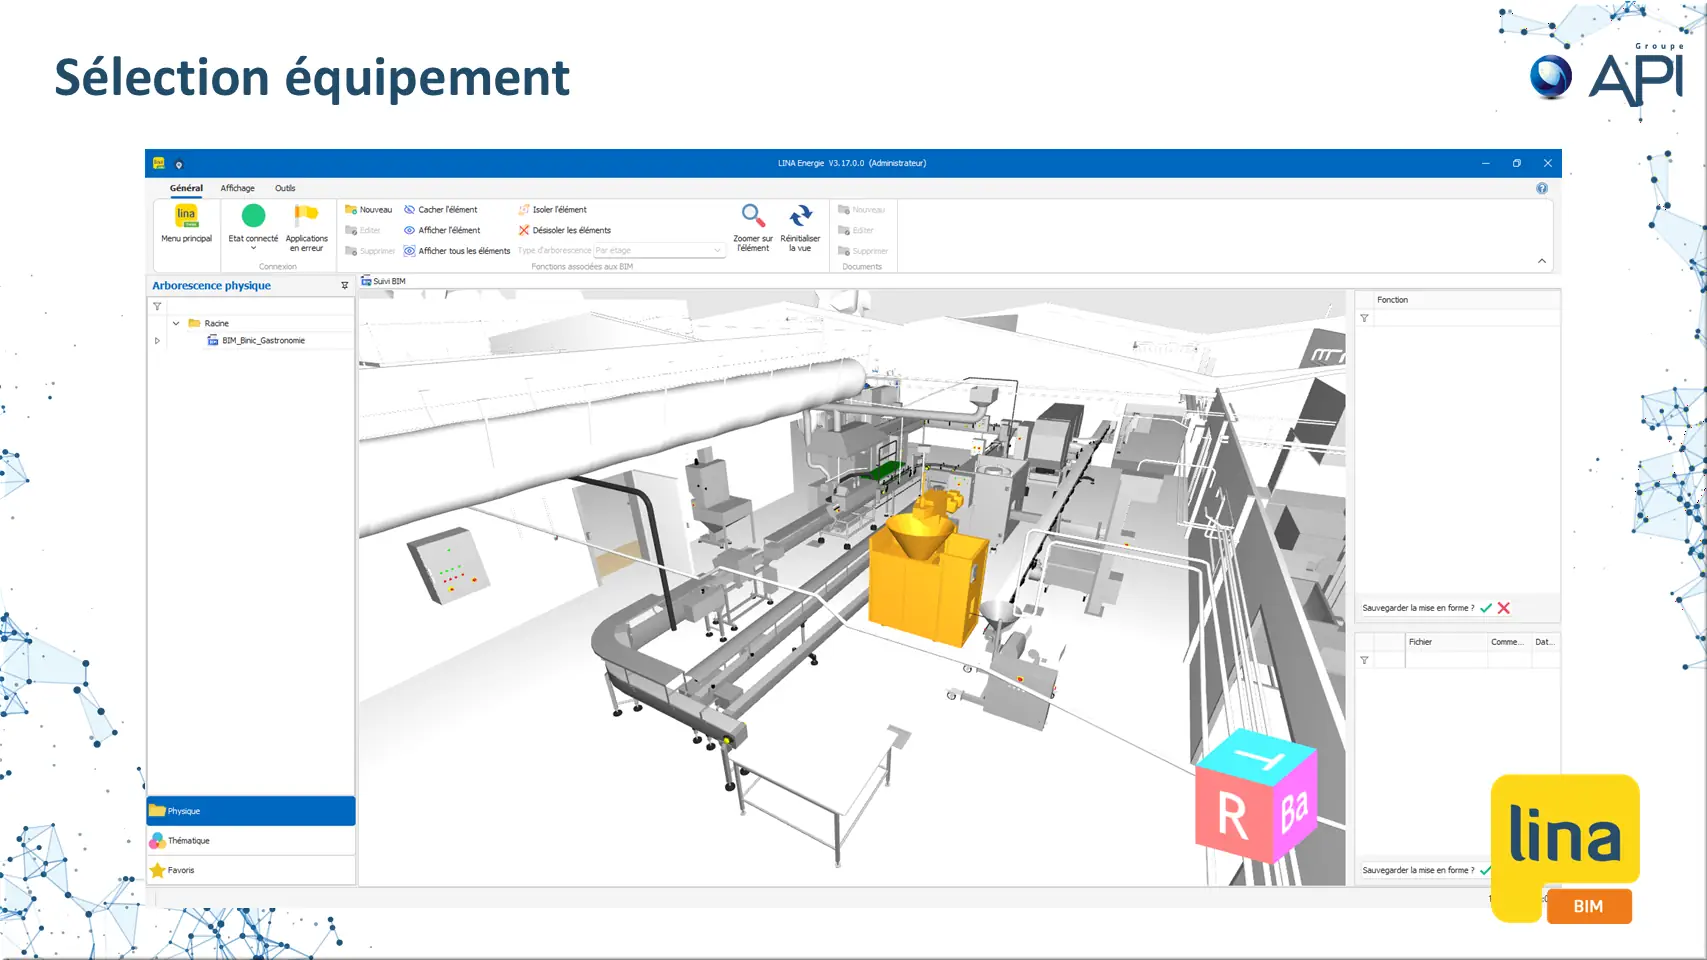Switch to the Outils ribbon tab
This screenshot has height=960, width=1707.
tap(285, 188)
